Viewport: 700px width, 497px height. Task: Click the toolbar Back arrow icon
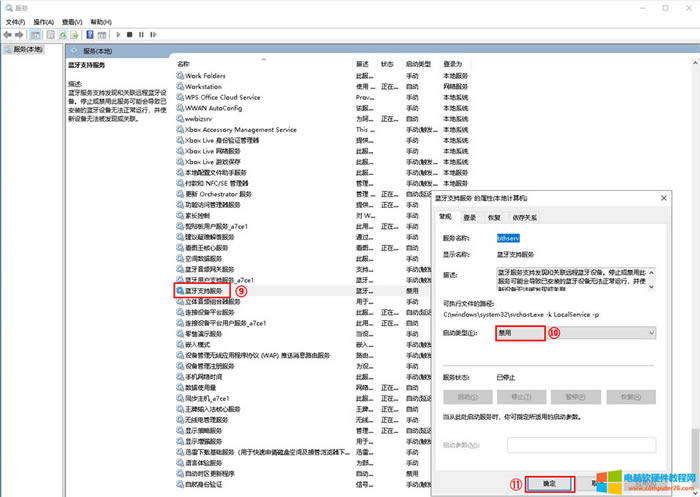click(x=9, y=34)
